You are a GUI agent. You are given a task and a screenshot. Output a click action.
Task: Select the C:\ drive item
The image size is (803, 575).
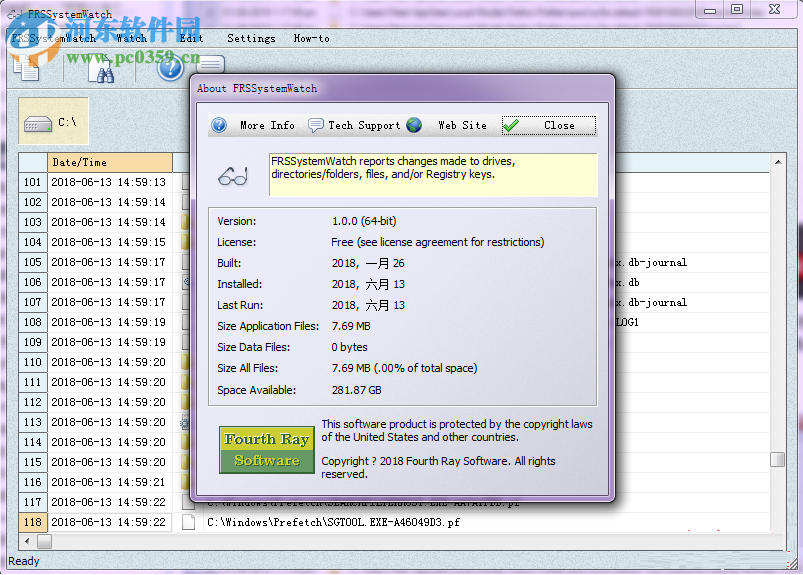(53, 121)
